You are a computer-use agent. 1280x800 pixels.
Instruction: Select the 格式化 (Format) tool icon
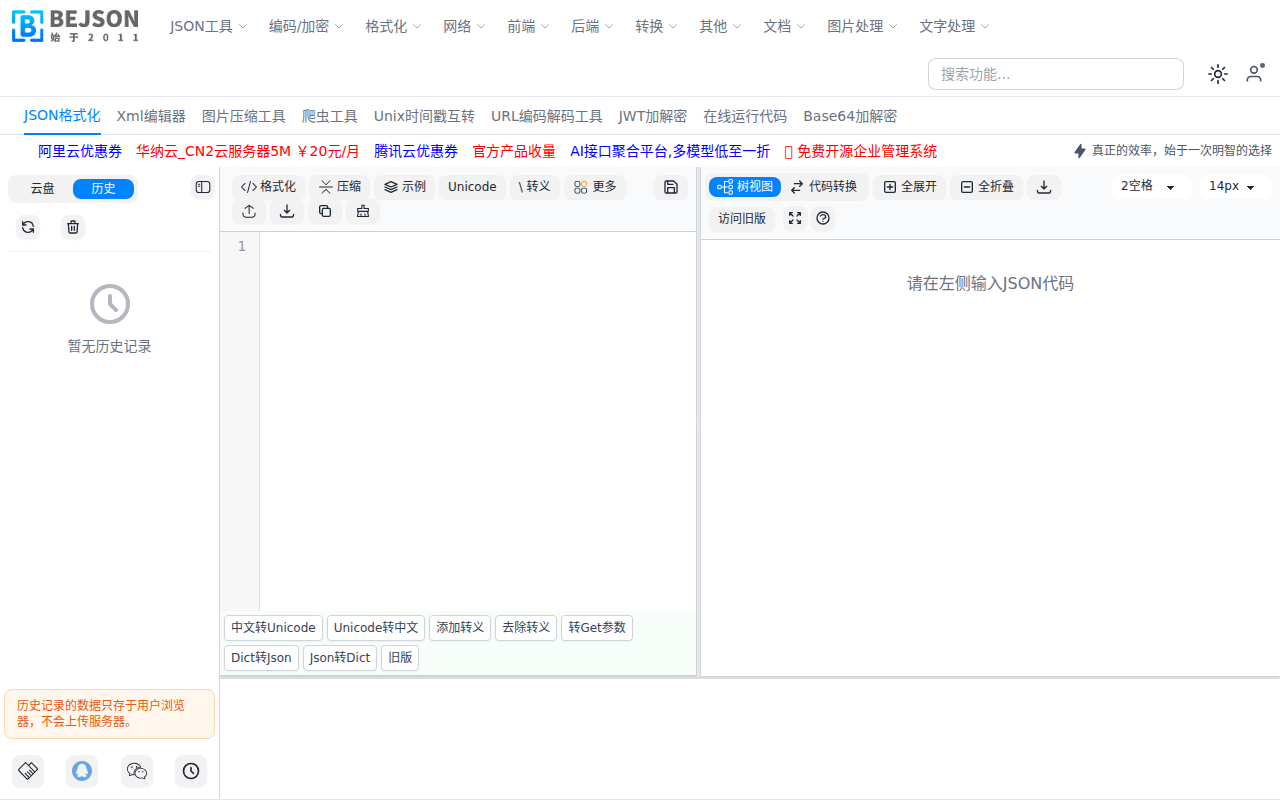click(x=267, y=186)
